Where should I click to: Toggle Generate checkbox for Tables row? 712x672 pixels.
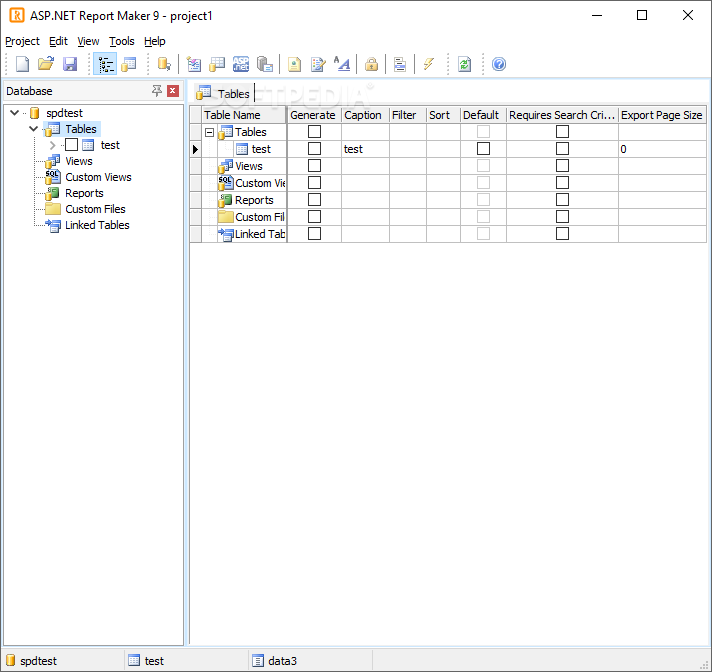coord(314,132)
